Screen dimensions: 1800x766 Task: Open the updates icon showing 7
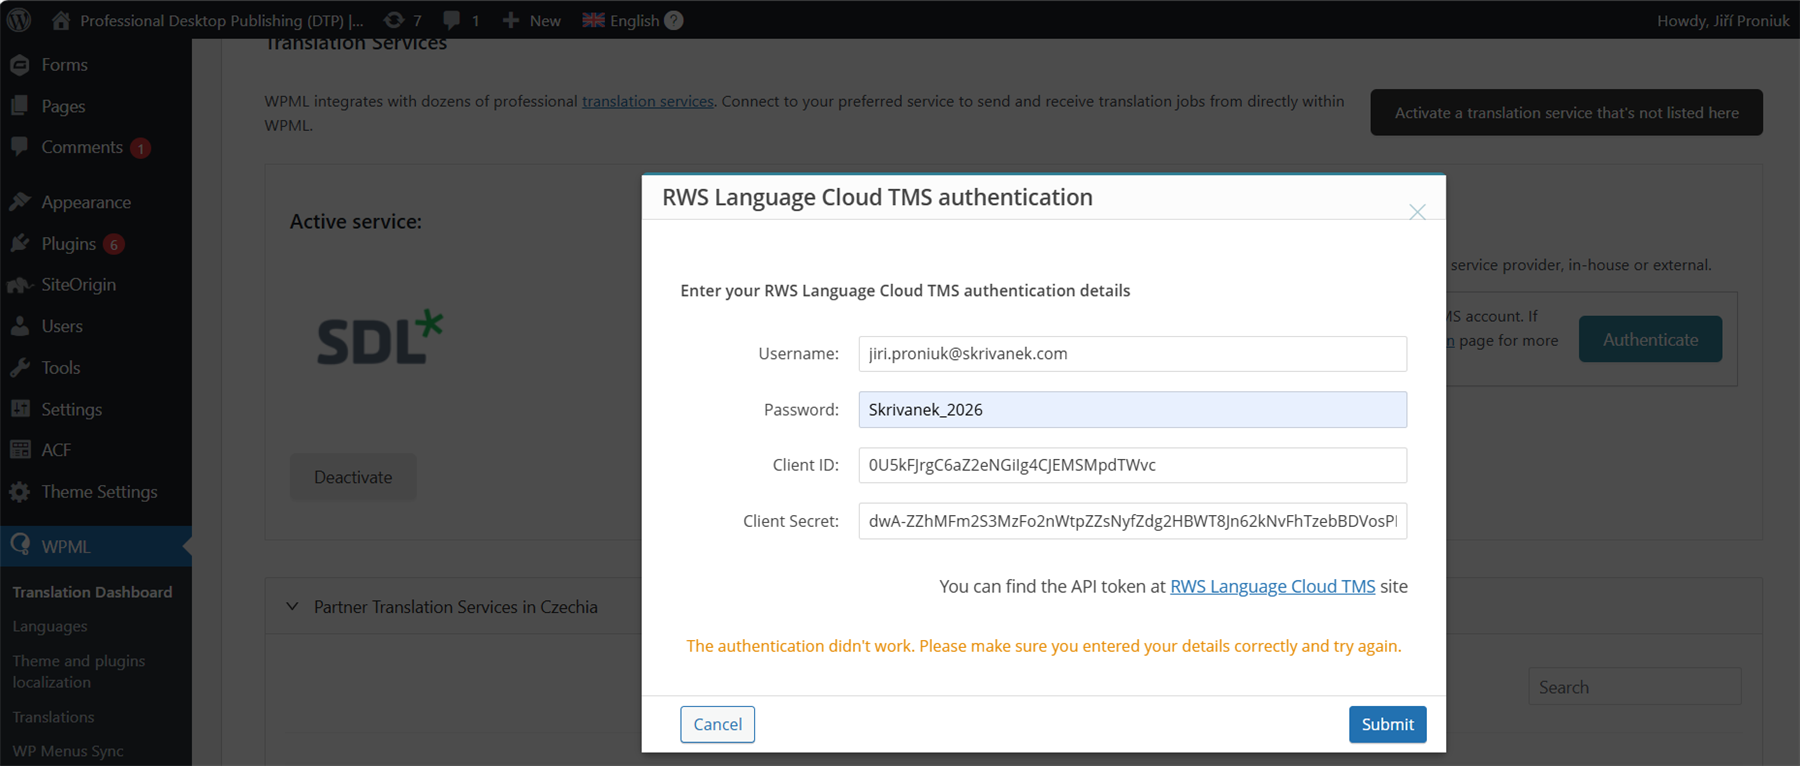coord(394,20)
